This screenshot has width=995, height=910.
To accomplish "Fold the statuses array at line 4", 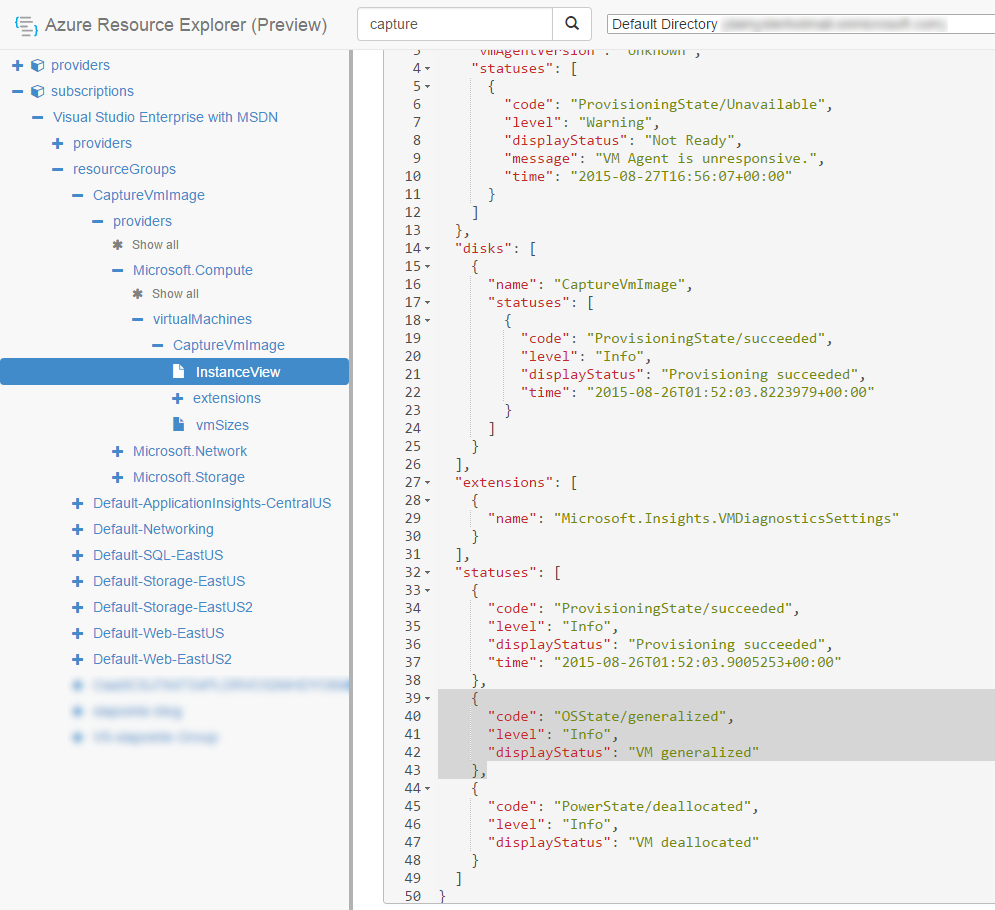I will 428,69.
